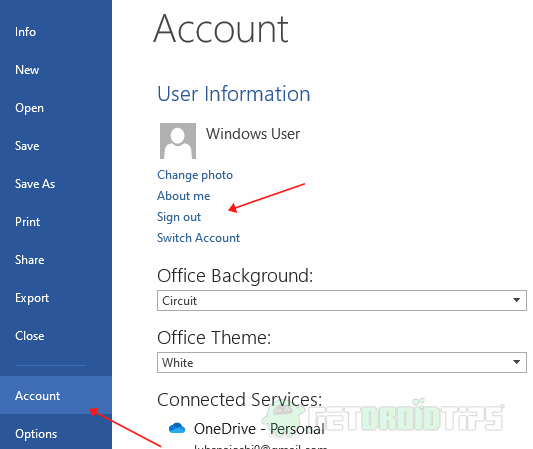Open the About me link
Image resolution: width=533 pixels, height=449 pixels.
click(184, 196)
